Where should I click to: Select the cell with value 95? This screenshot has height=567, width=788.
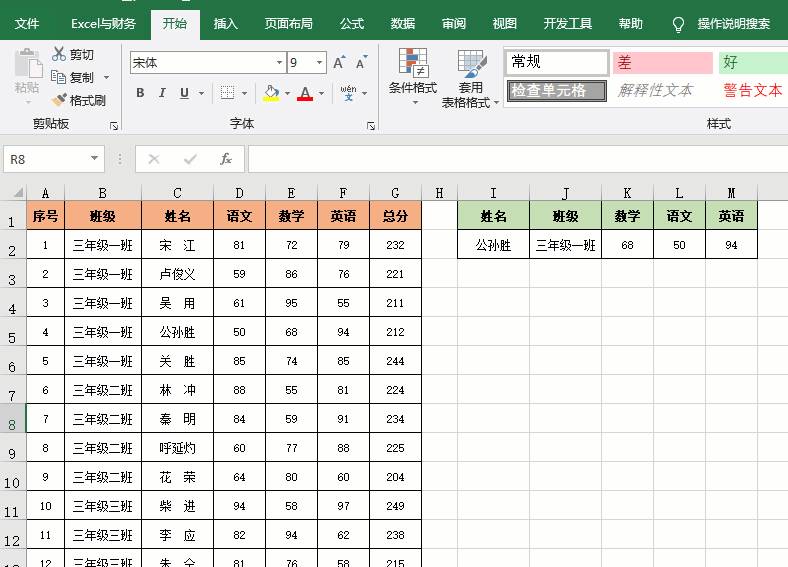tap(291, 303)
